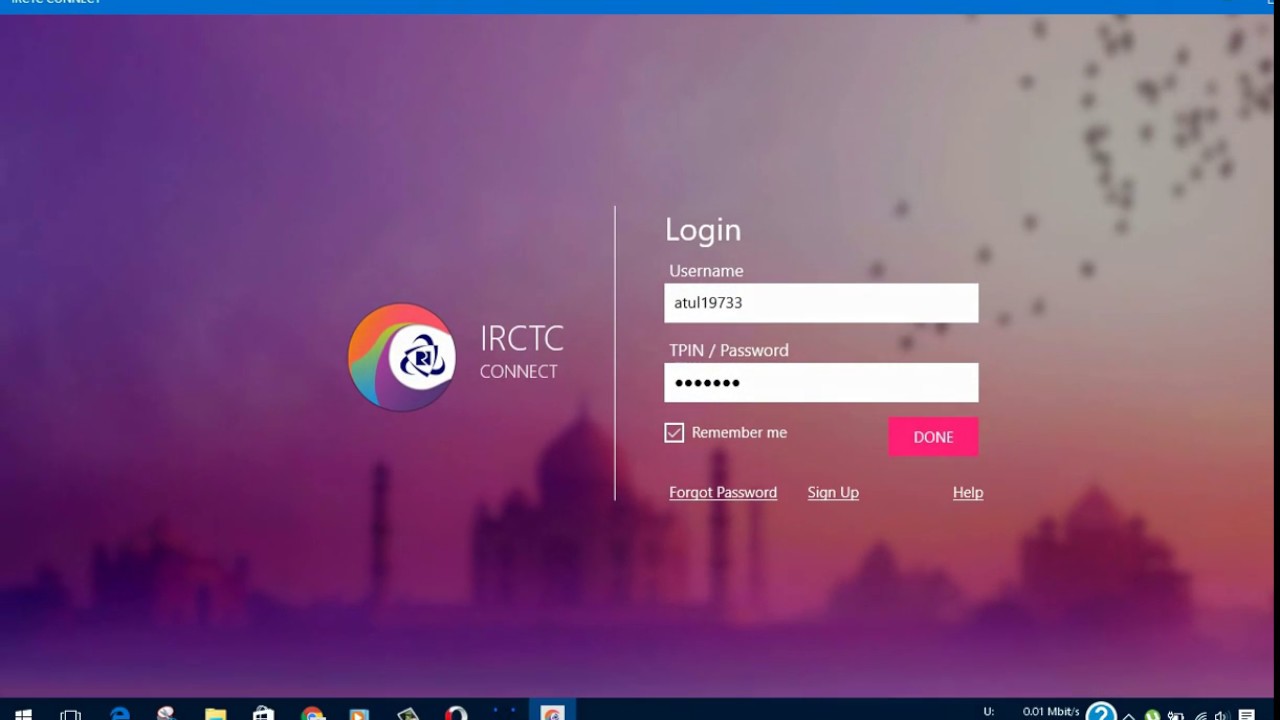Click the TPIN / Password field
Screen dimensions: 1280x720
click(821, 383)
